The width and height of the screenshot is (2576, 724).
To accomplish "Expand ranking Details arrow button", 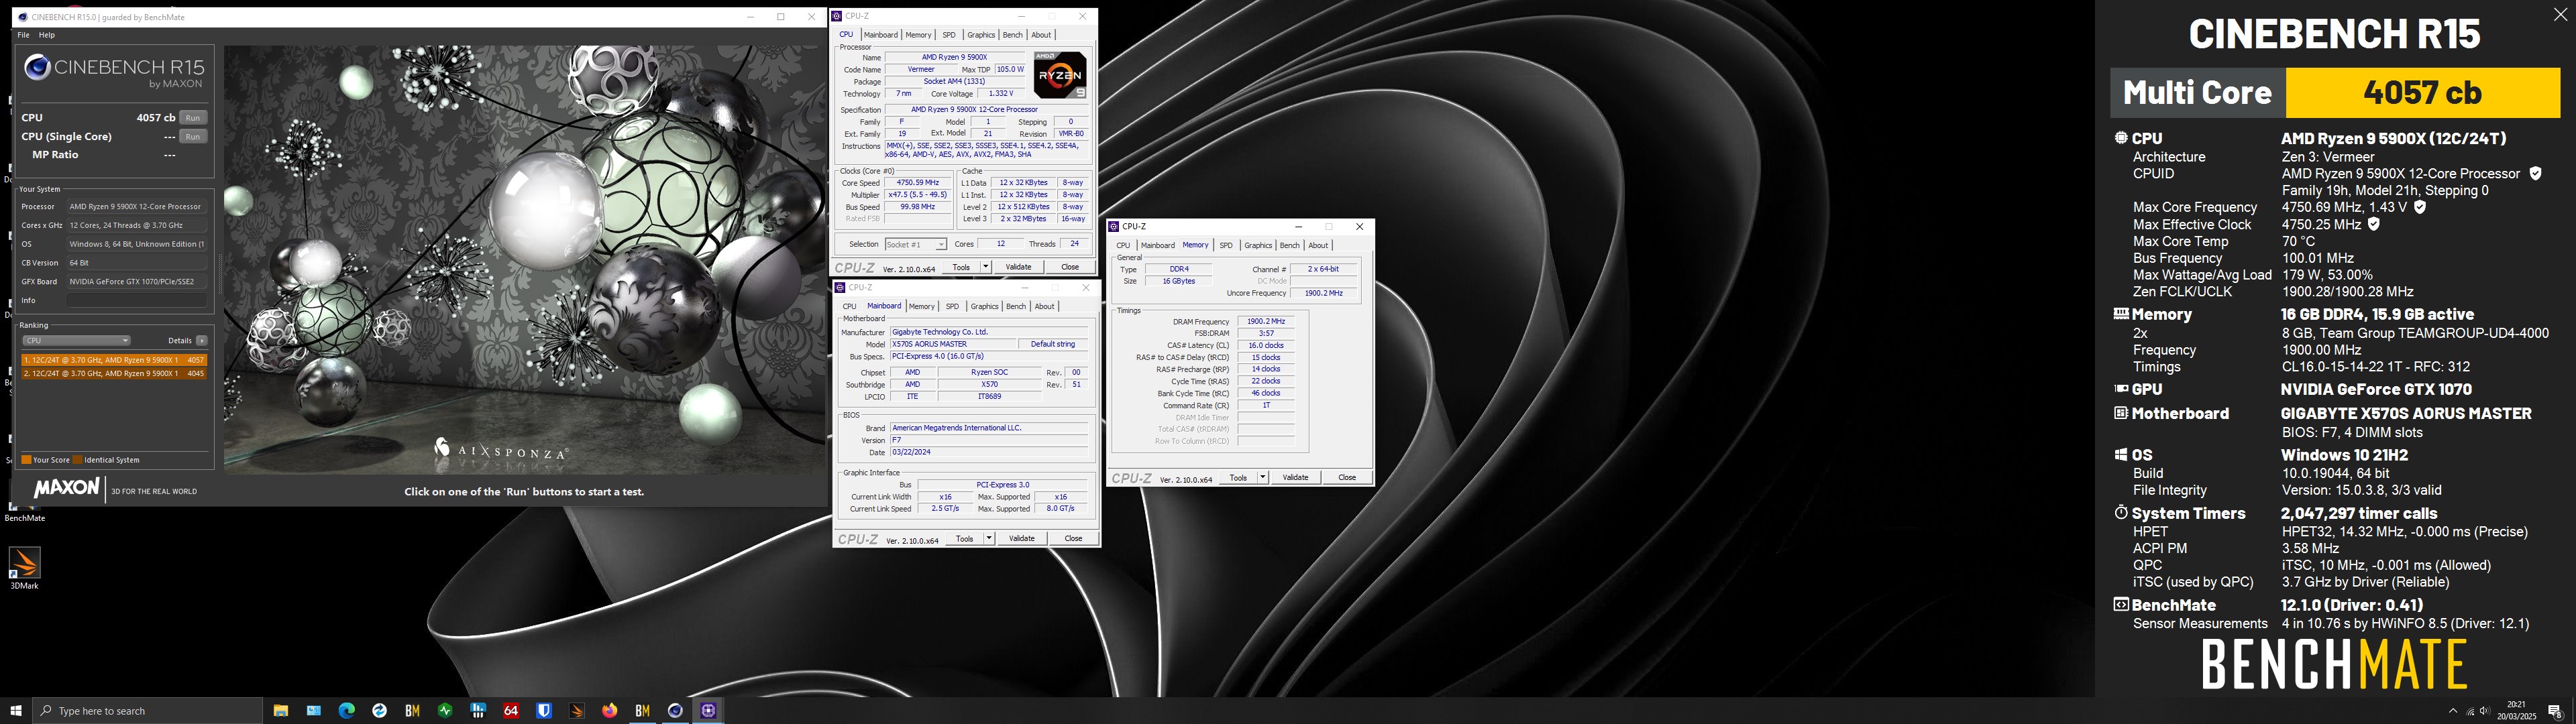I will (202, 341).
